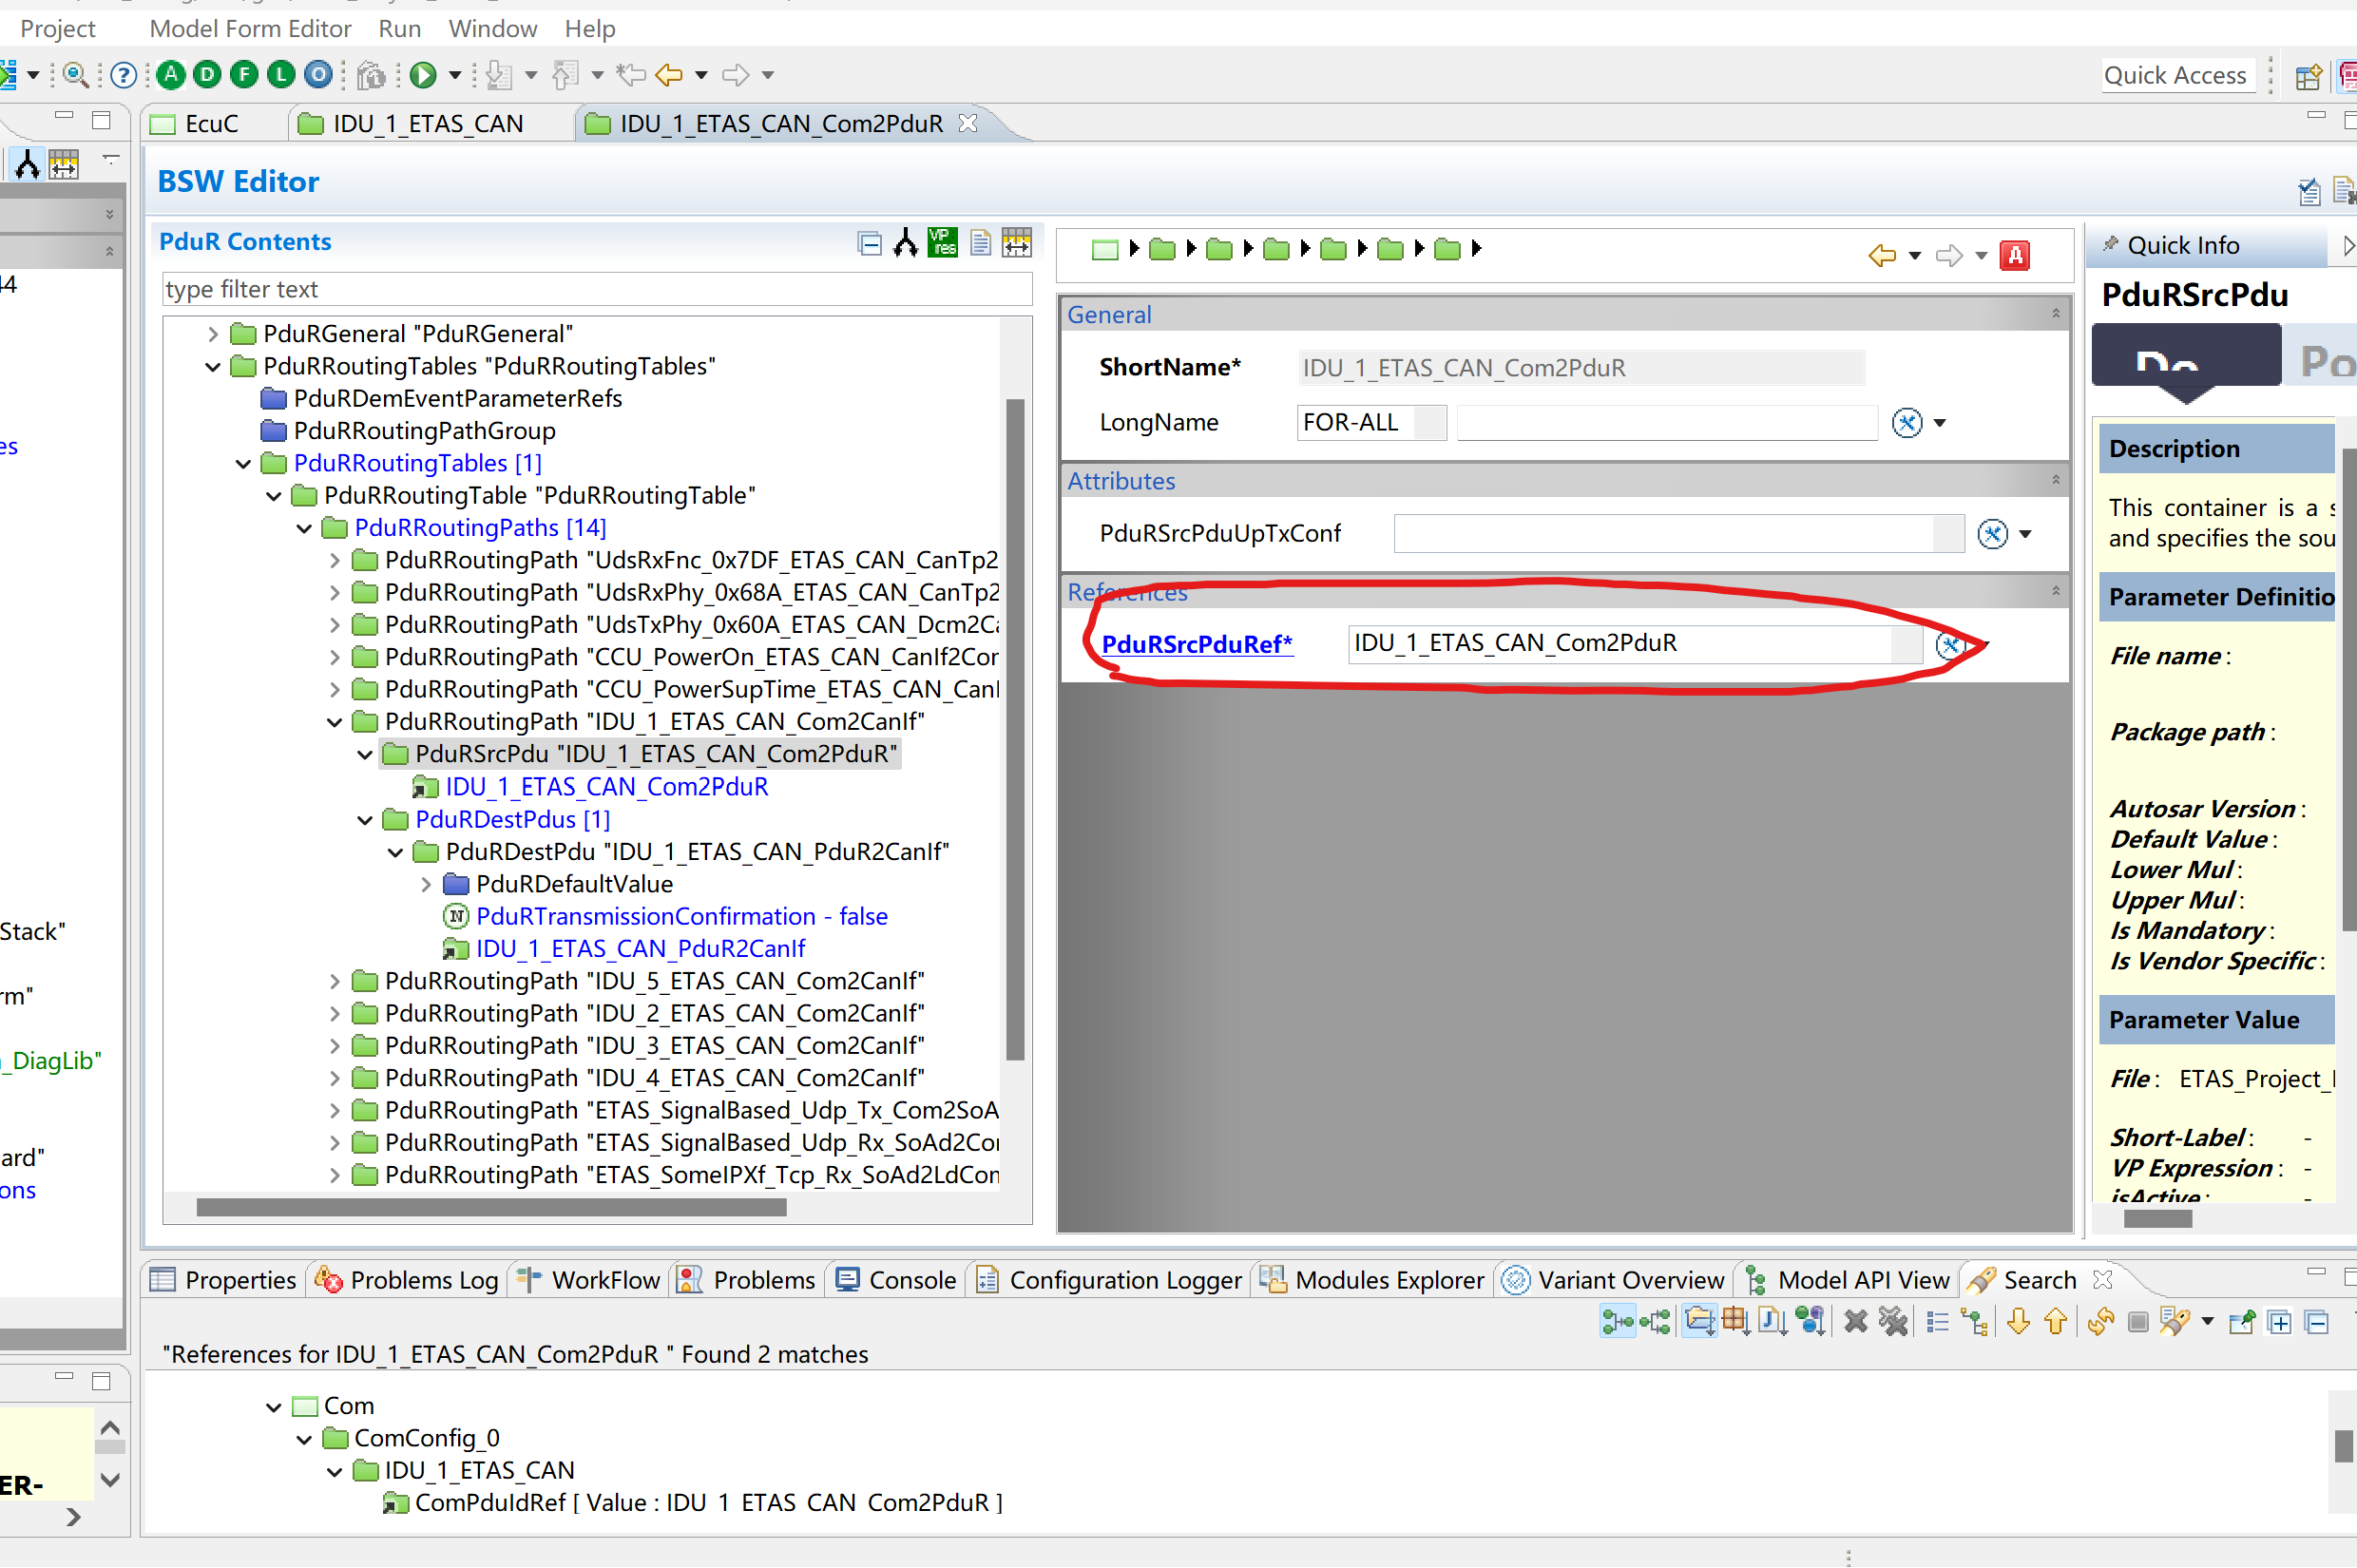Collapse all nodes using Collapse All icon

pos(869,242)
